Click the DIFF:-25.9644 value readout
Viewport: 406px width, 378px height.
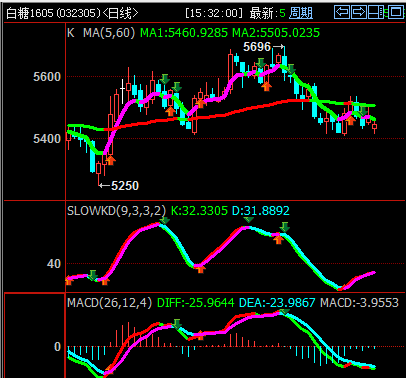(196, 303)
